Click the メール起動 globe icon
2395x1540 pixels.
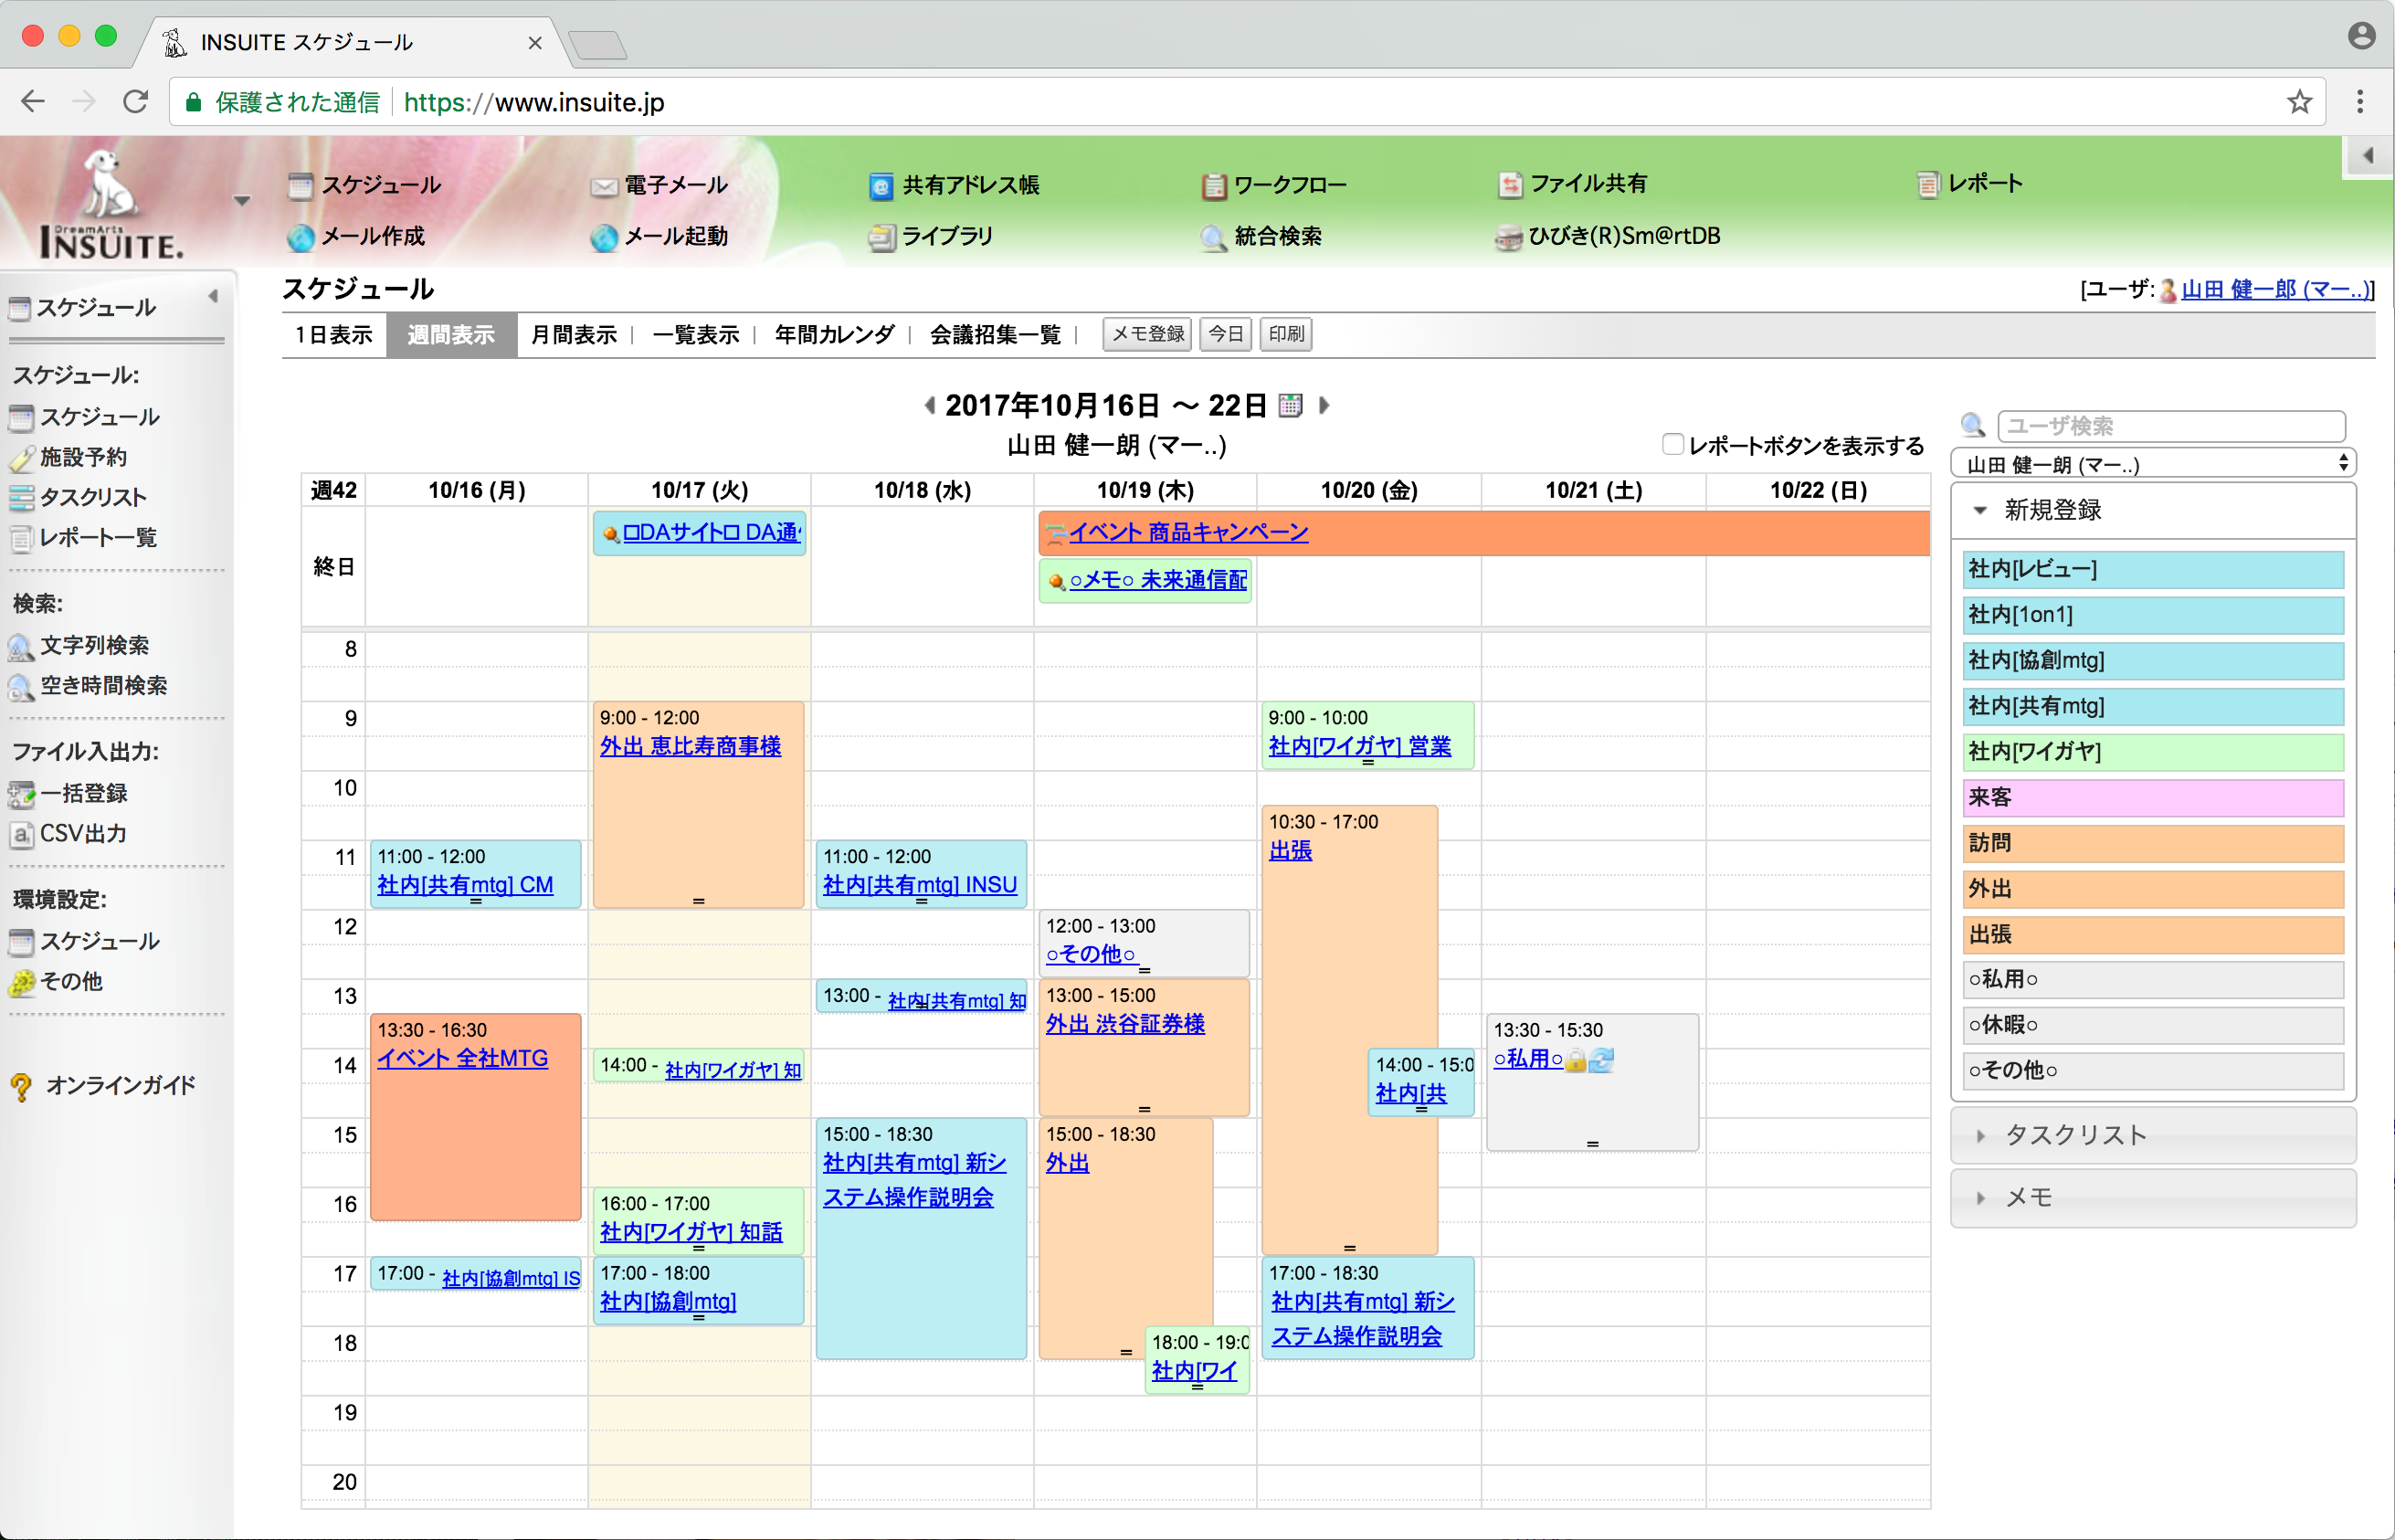(603, 237)
